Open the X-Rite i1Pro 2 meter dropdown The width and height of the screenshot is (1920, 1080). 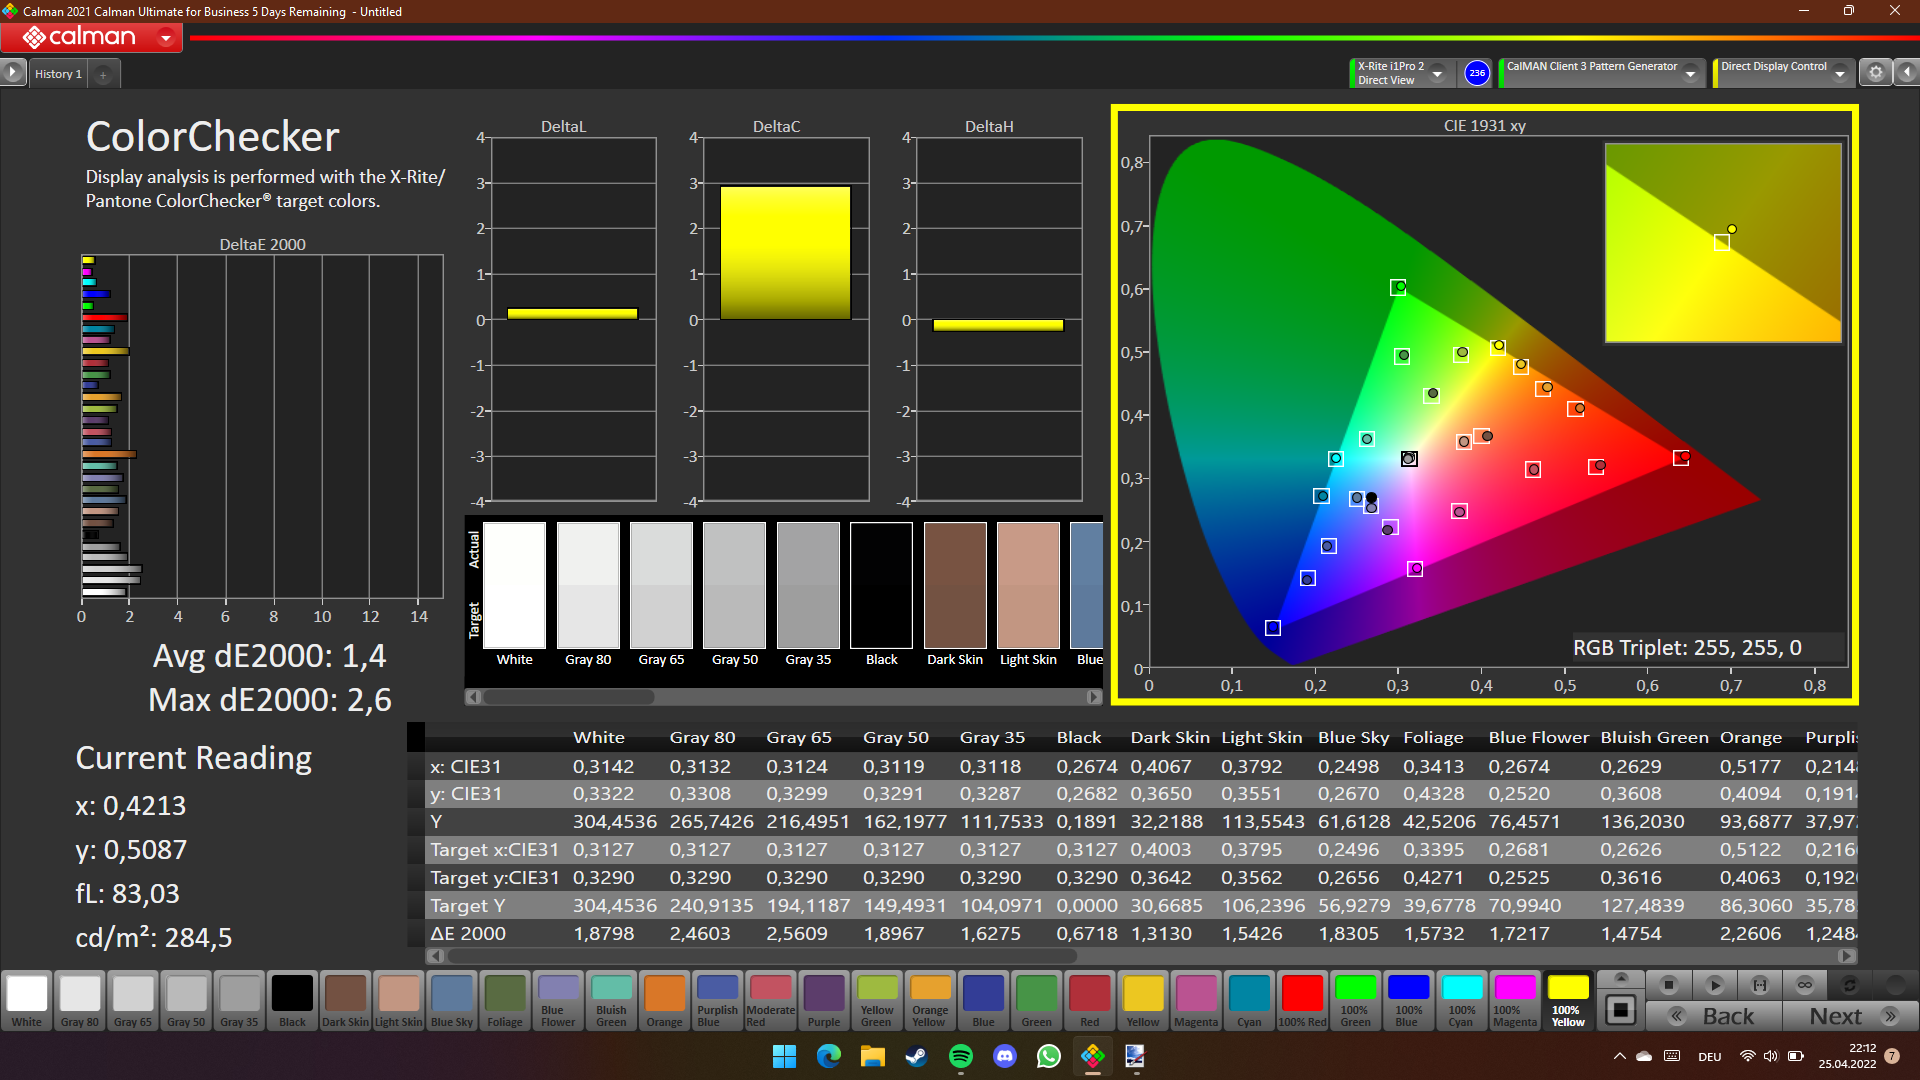pos(1437,73)
